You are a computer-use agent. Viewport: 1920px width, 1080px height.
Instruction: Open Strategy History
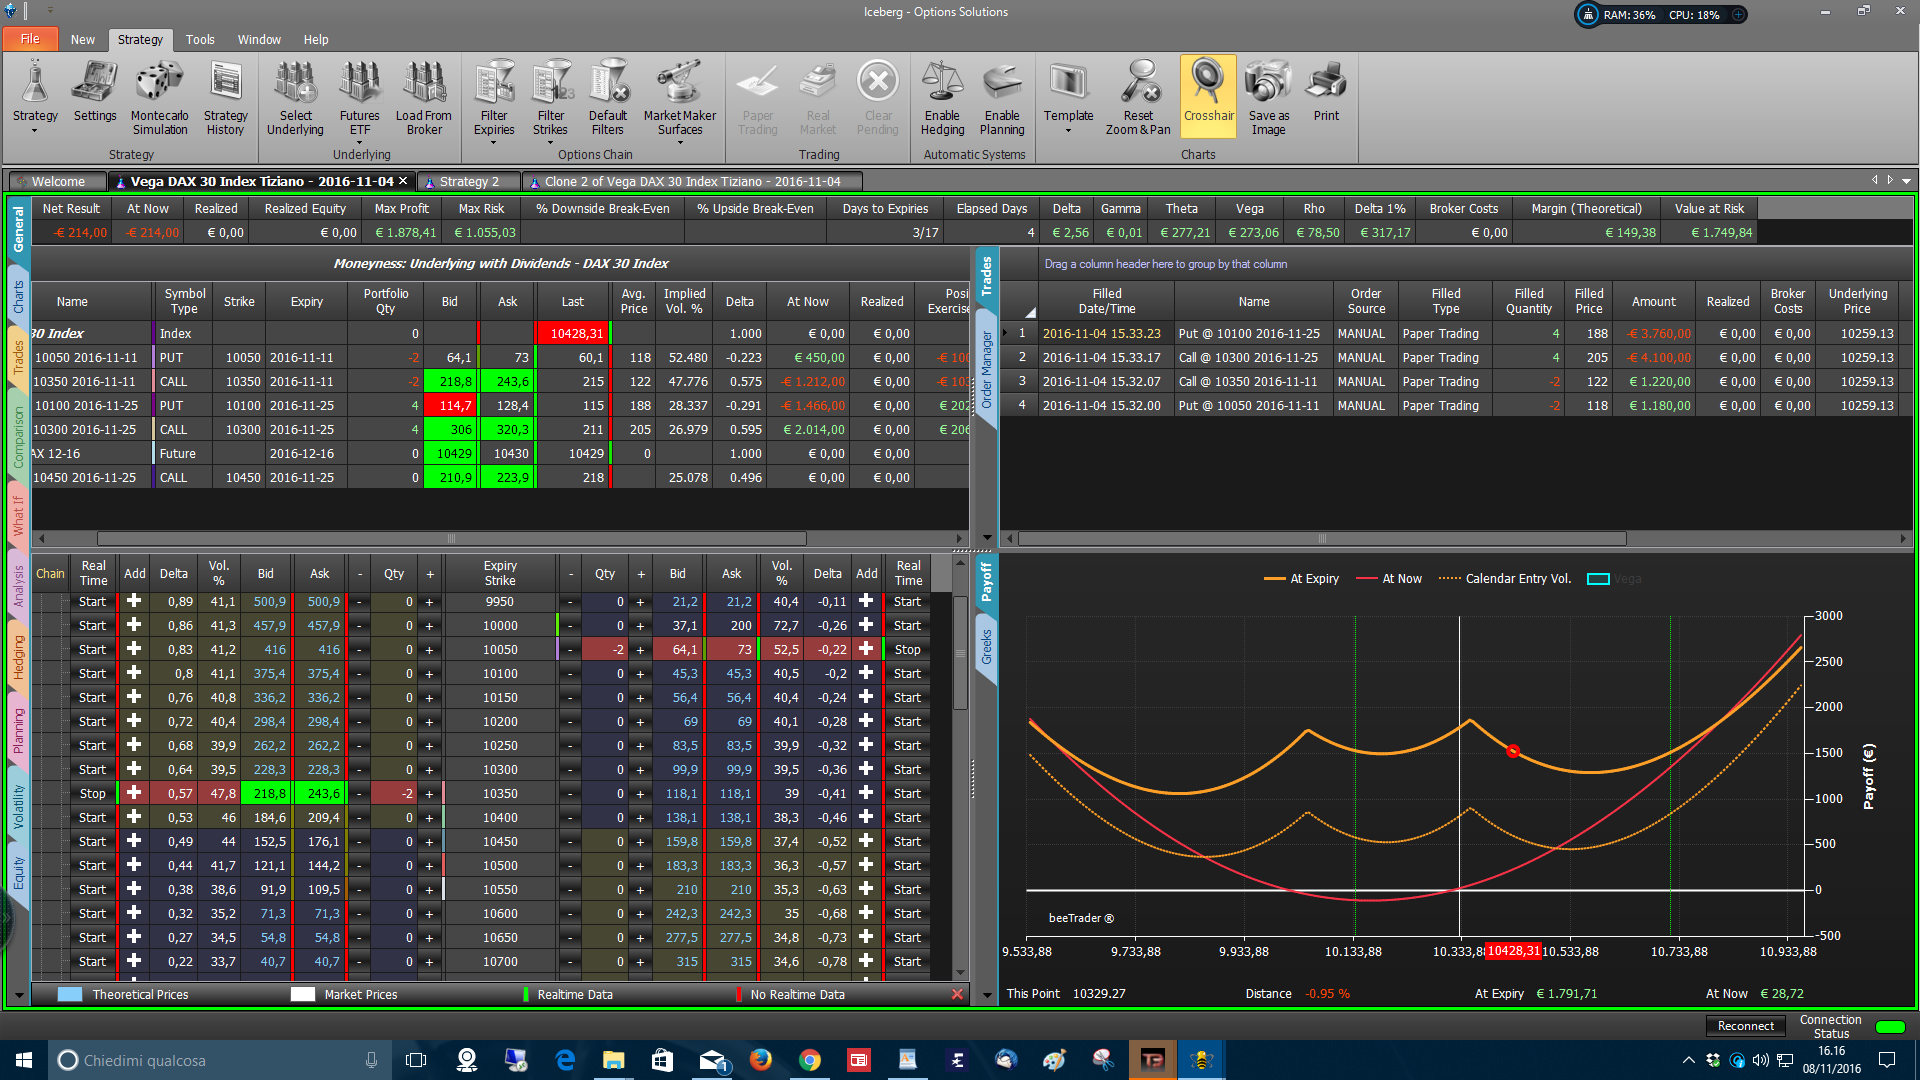click(x=225, y=97)
